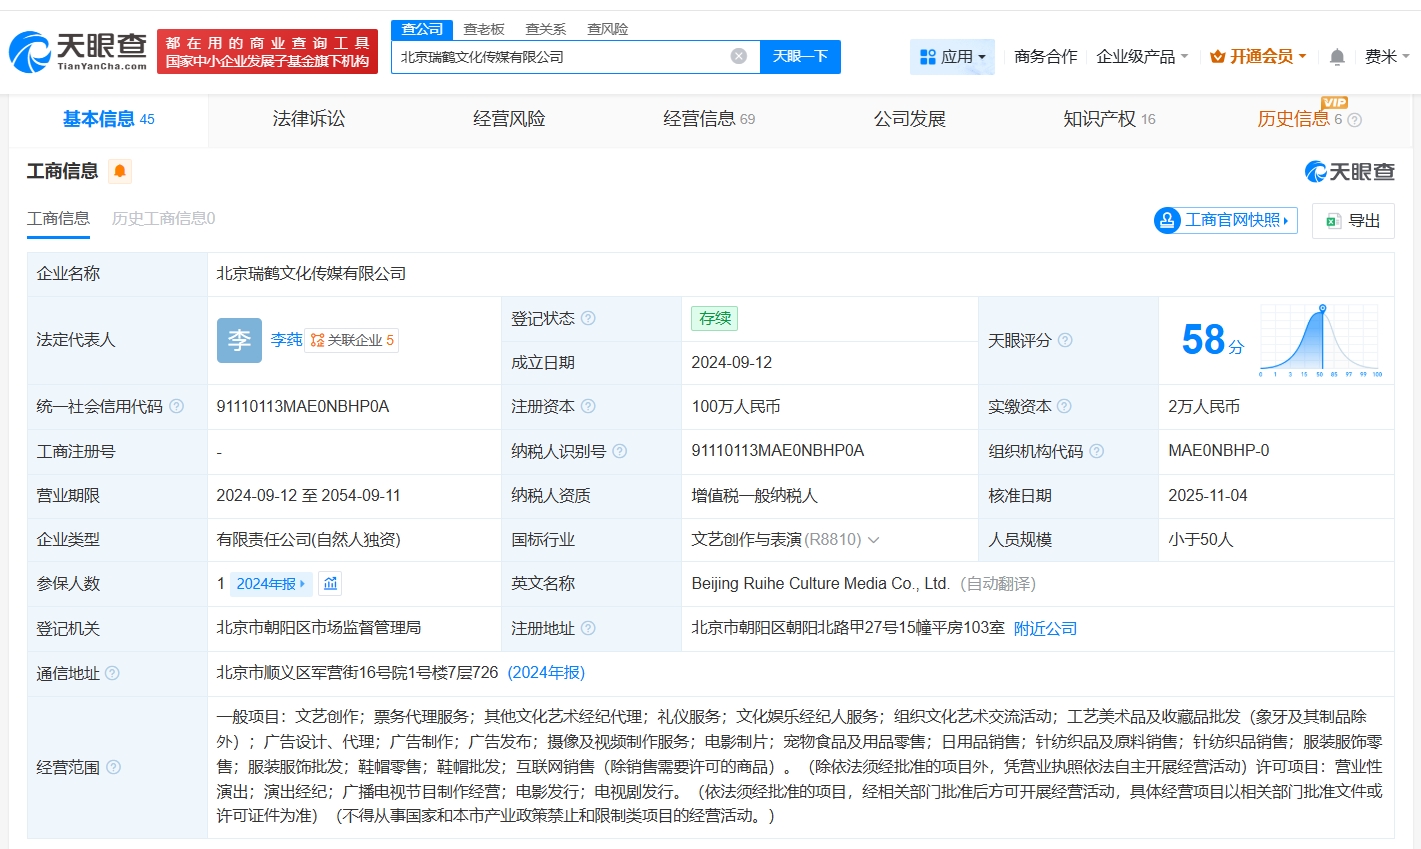1421x849 pixels.
Task: Click help icon next to 天眼评分
Action: (1065, 340)
